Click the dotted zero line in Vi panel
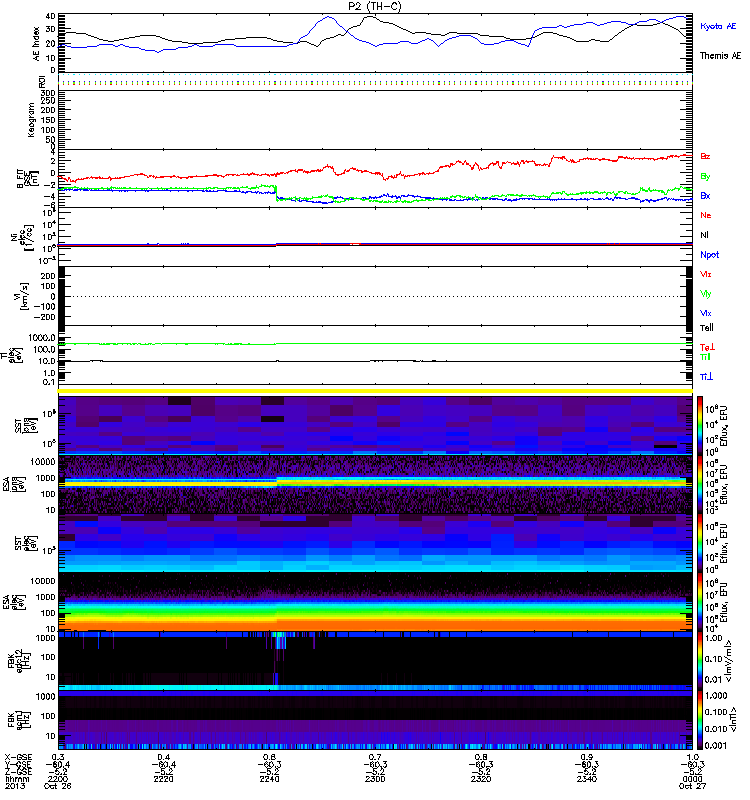Image resolution: width=750 pixels, height=800 pixels. (x=375, y=296)
